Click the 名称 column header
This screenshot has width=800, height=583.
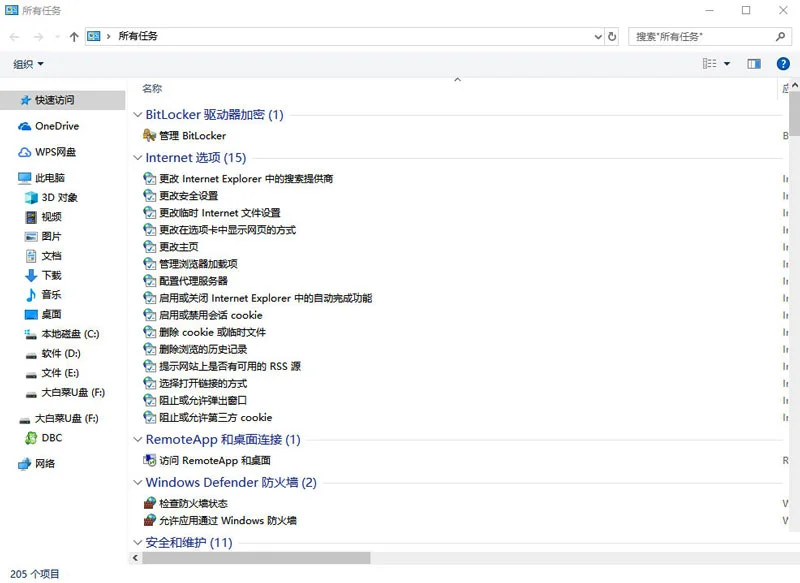(x=152, y=89)
